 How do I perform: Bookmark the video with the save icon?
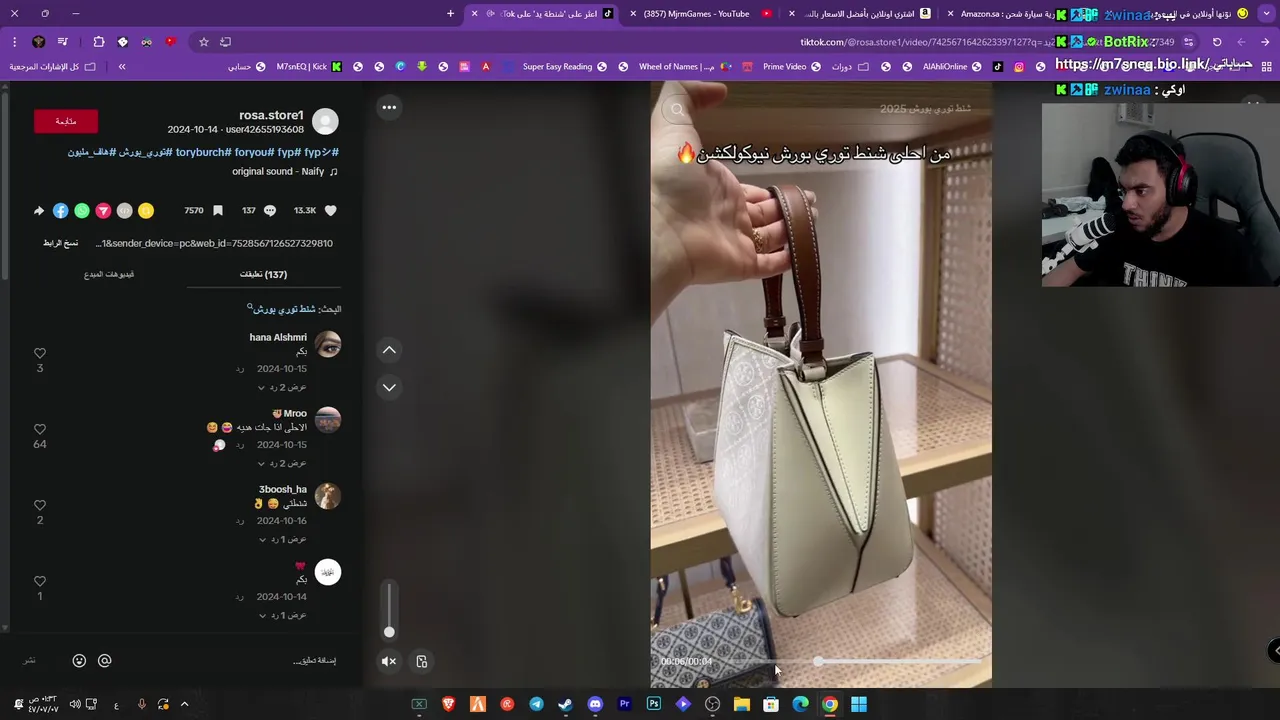pos(218,211)
